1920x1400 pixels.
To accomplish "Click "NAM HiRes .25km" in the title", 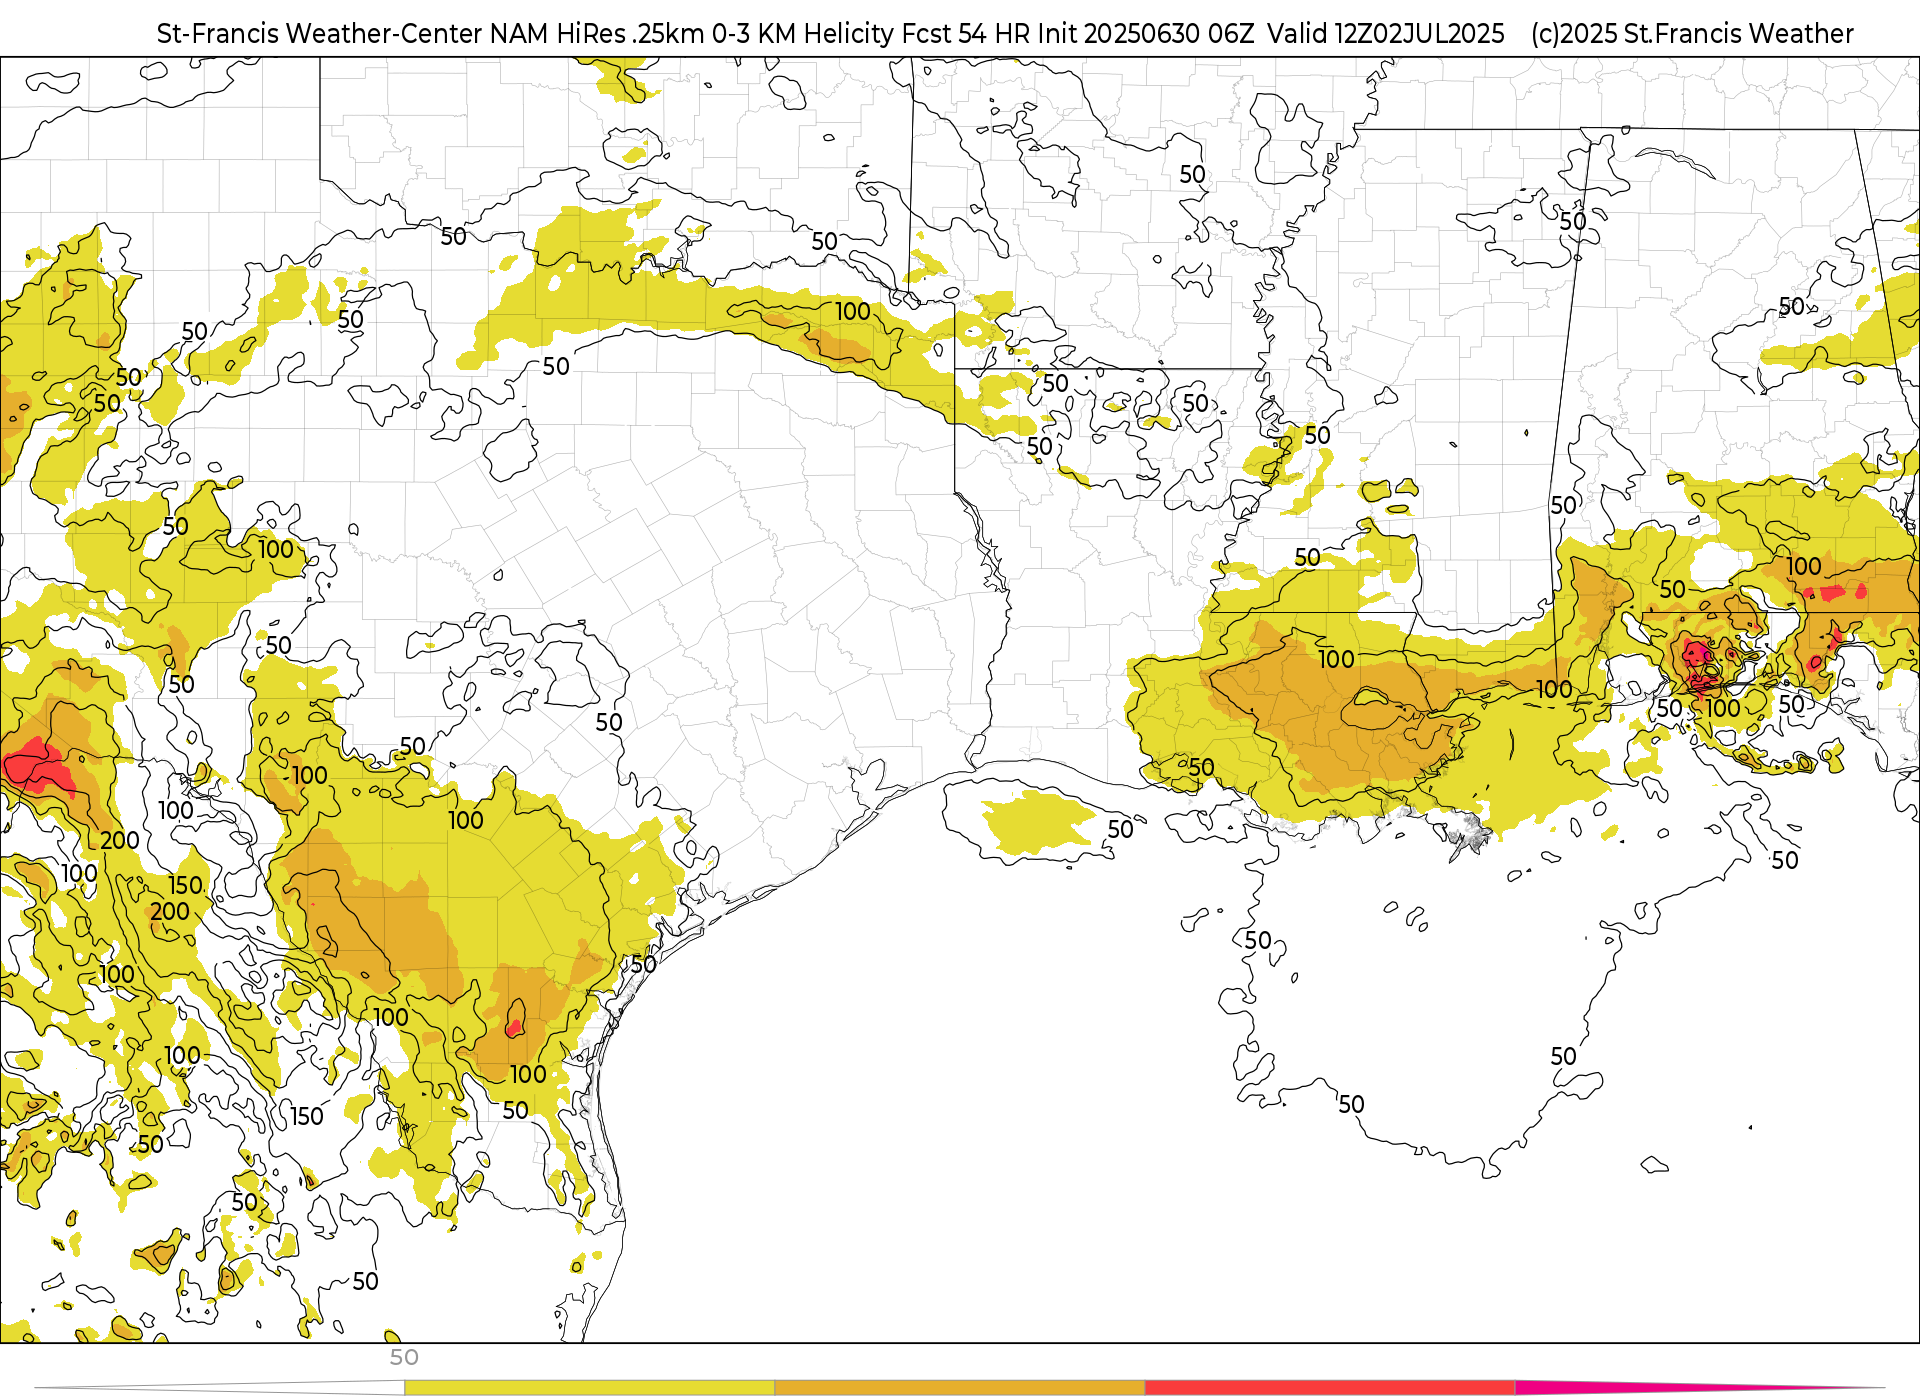I will pos(597,34).
